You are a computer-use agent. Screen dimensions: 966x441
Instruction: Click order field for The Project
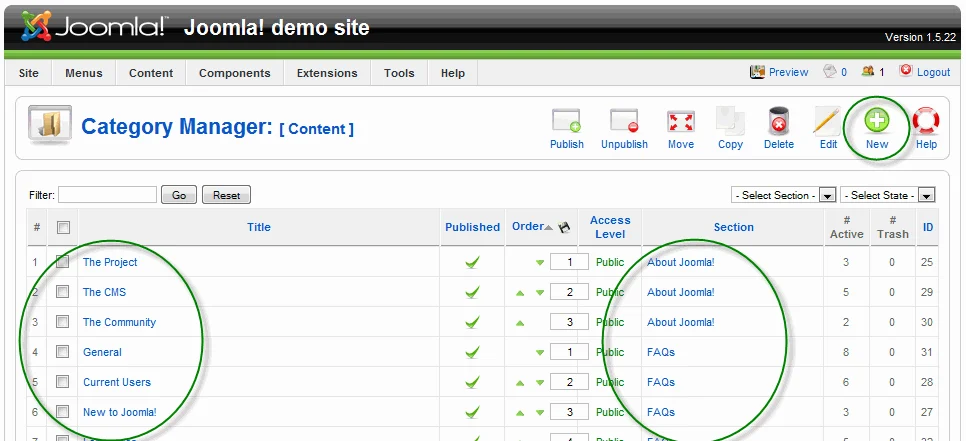point(569,262)
